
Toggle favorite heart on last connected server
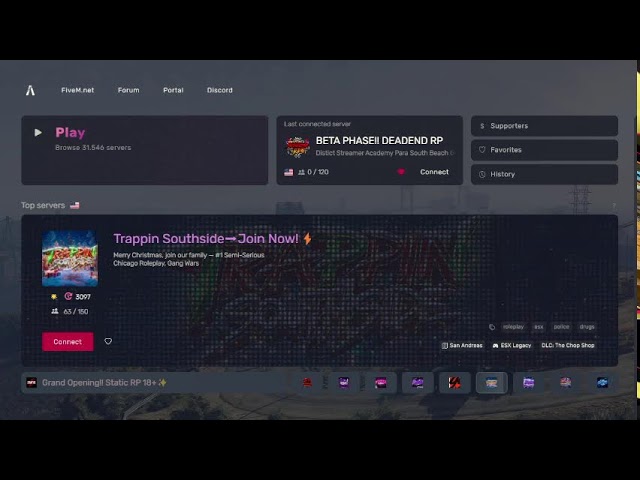[401, 172]
